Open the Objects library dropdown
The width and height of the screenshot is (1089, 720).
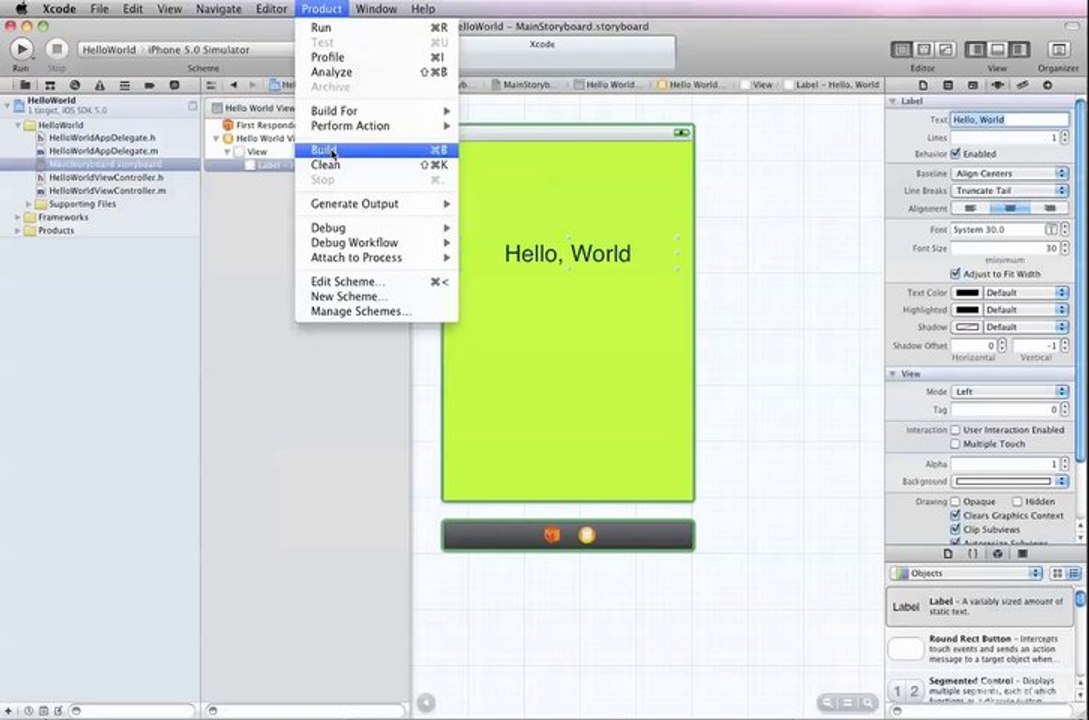967,573
